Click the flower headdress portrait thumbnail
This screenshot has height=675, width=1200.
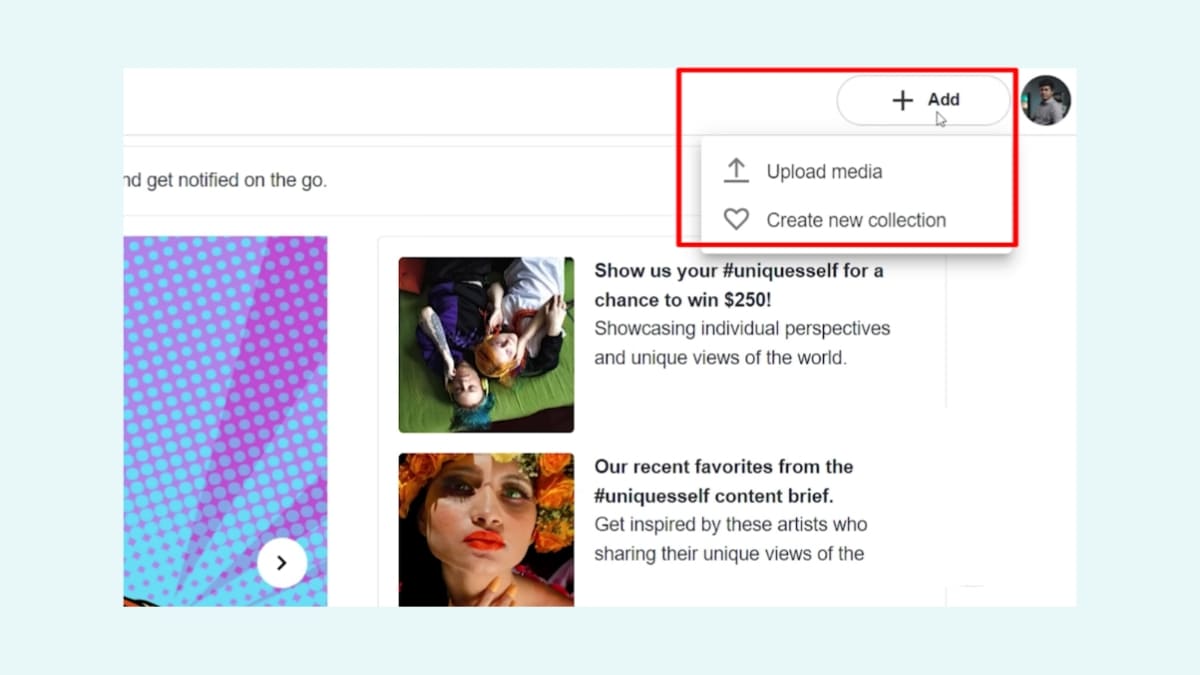(x=486, y=530)
